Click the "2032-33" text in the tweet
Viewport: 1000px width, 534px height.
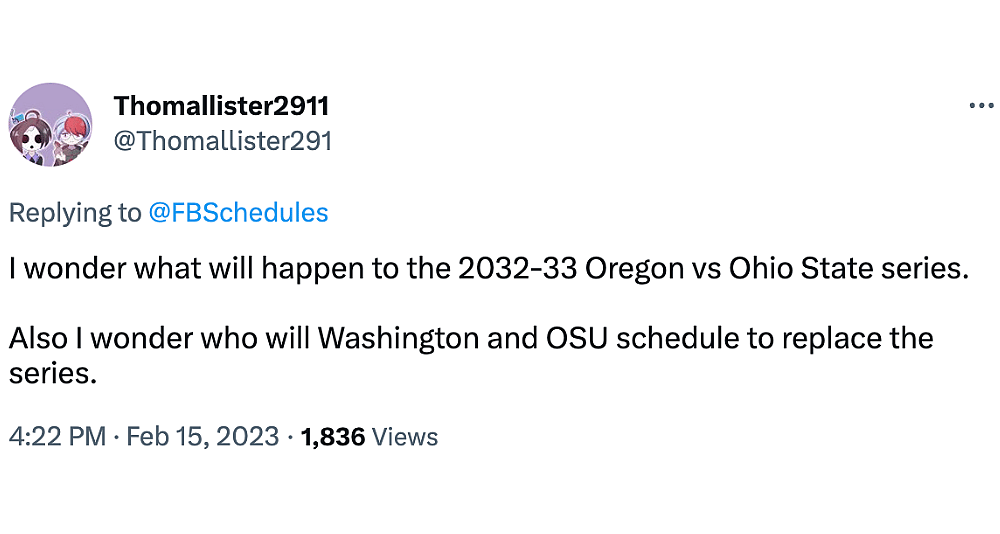click(518, 269)
